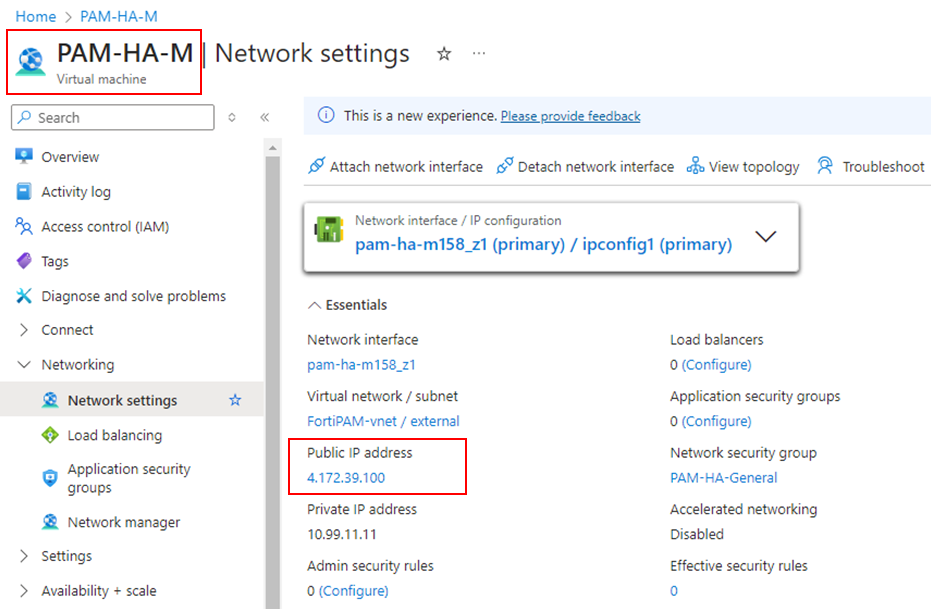The width and height of the screenshot is (931, 609).
Task: Open the Activity log via its sidebar icon
Action: 22,191
